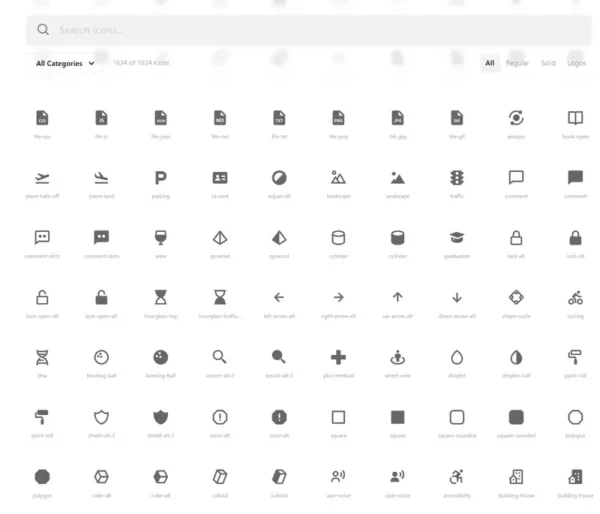Viewport: 600px width, 514px height.
Task: Pick the solid lock-alt icon
Action: pos(576,238)
